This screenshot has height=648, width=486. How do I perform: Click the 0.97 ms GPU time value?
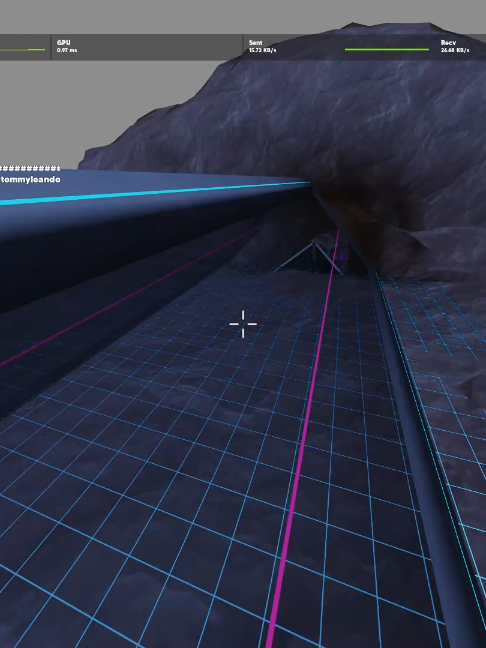coord(67,50)
